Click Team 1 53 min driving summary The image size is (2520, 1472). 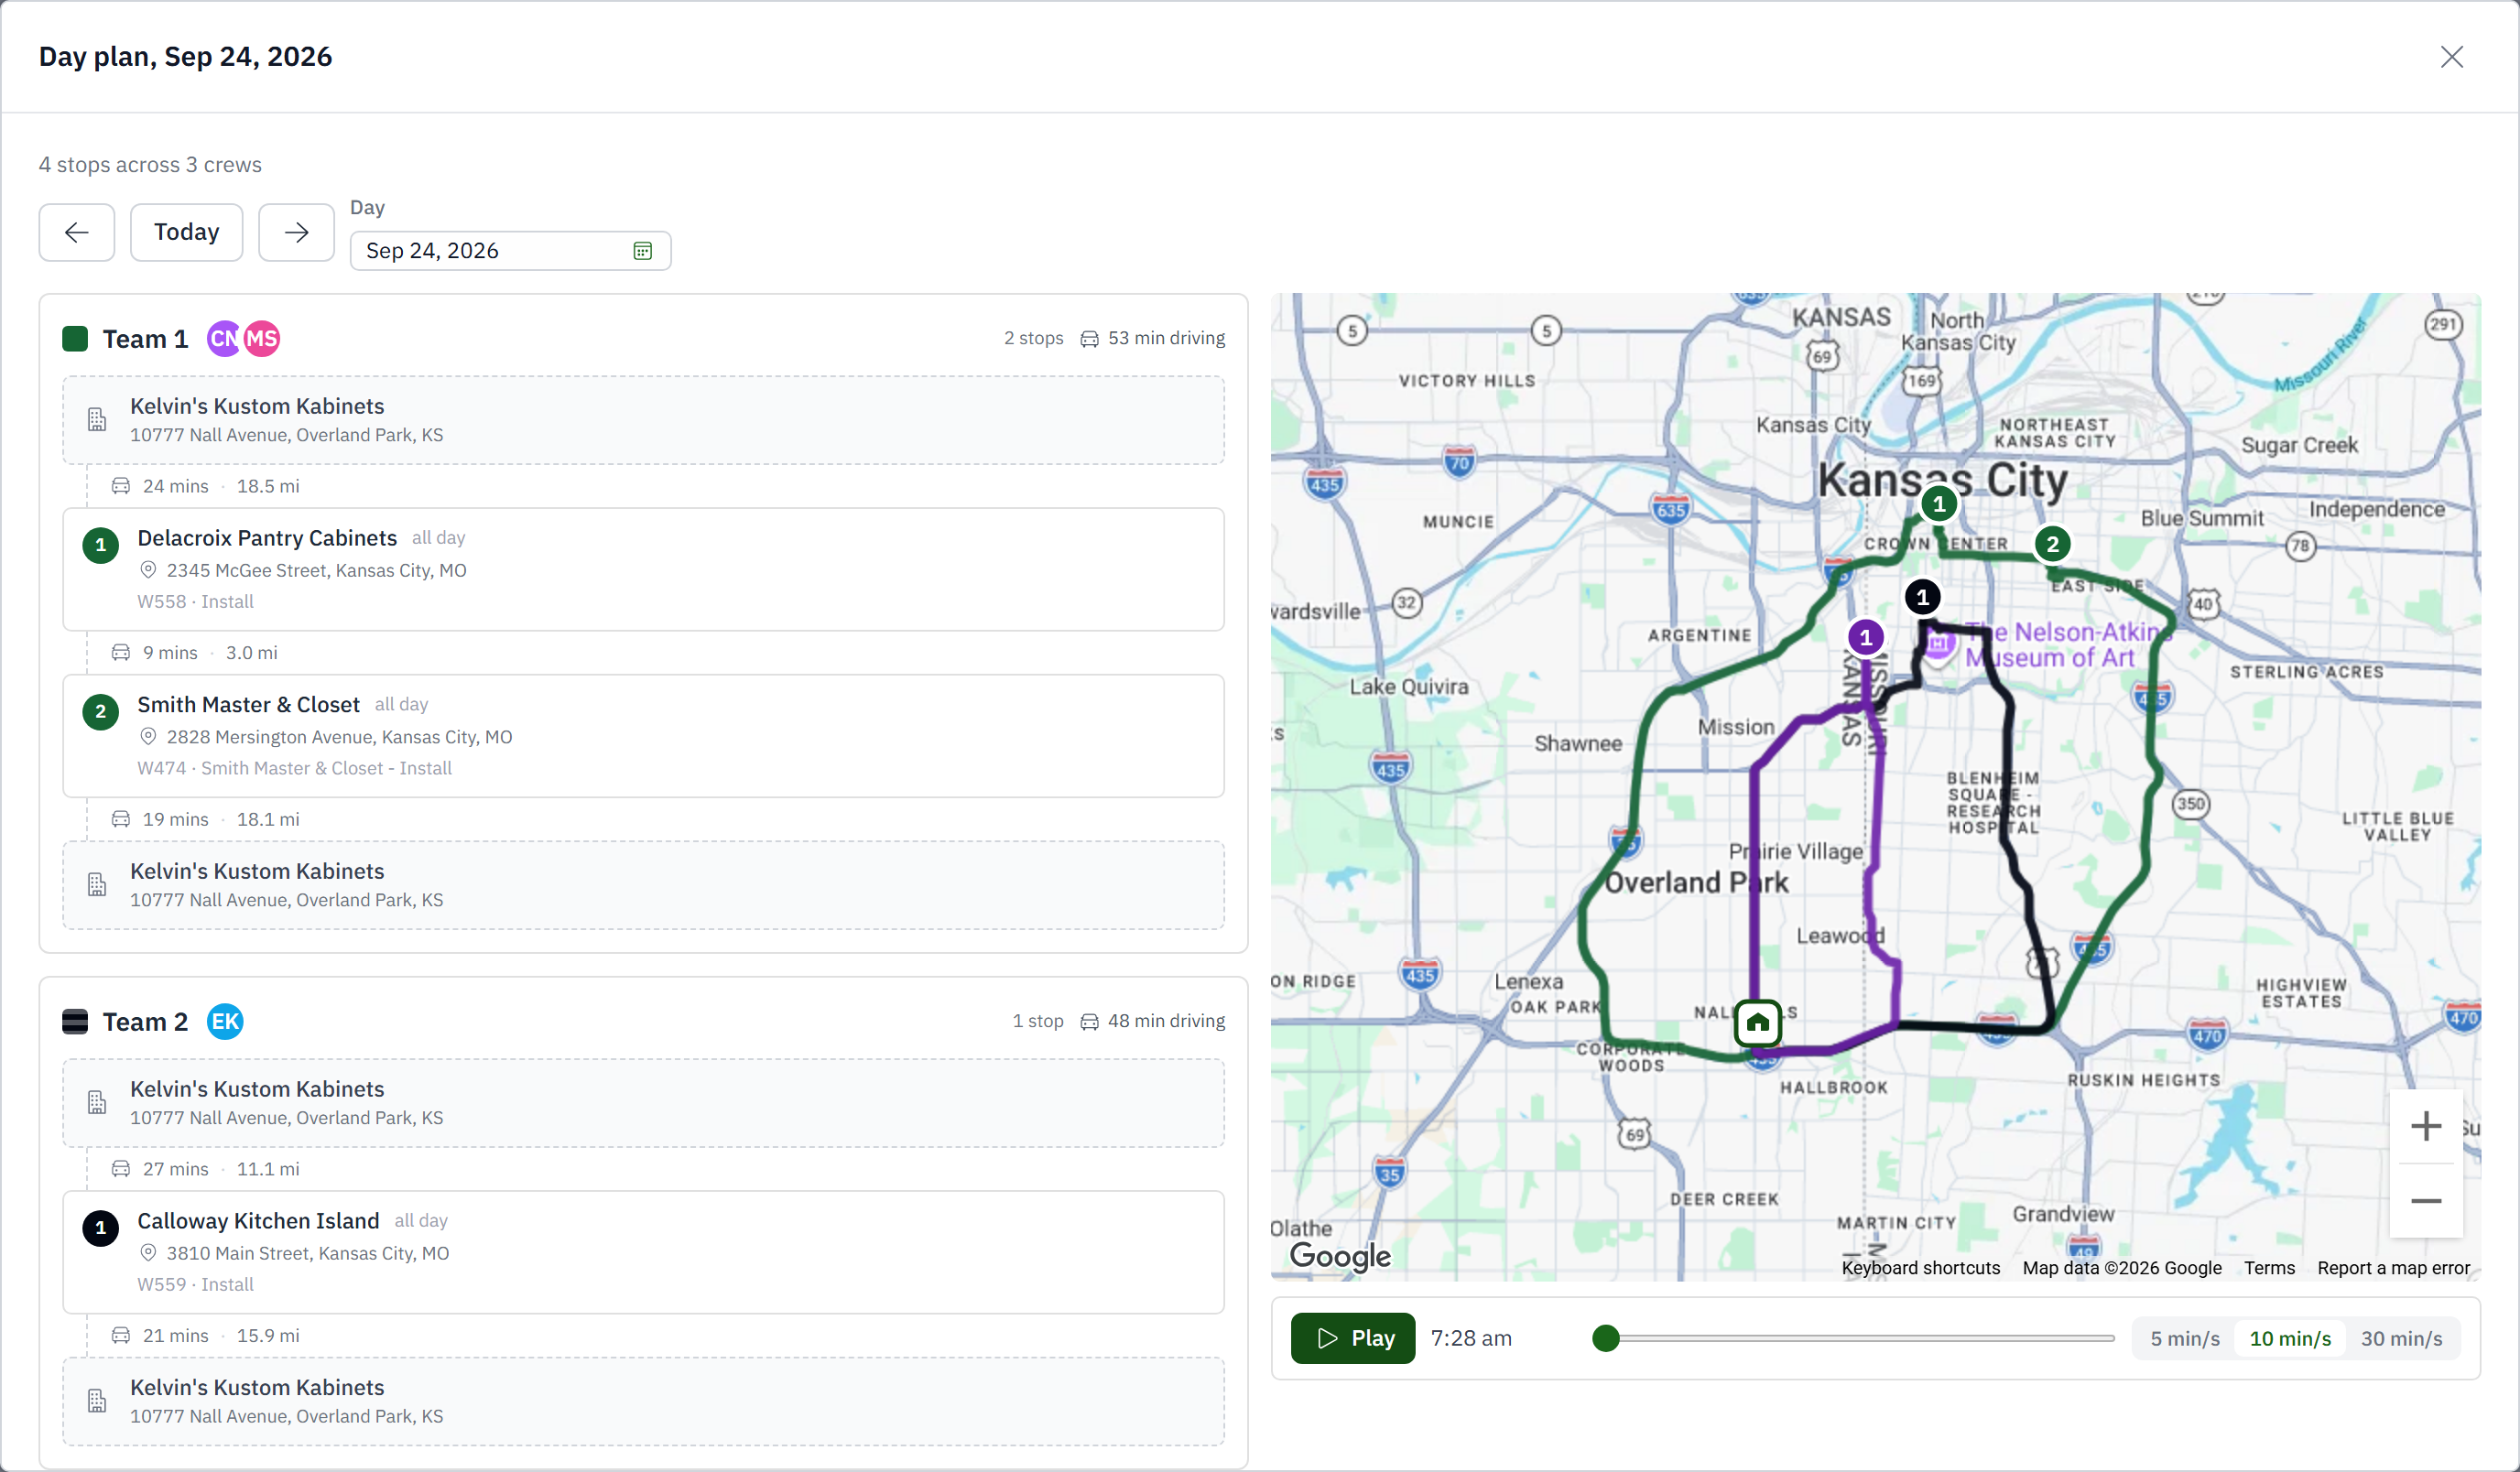(x=1153, y=338)
